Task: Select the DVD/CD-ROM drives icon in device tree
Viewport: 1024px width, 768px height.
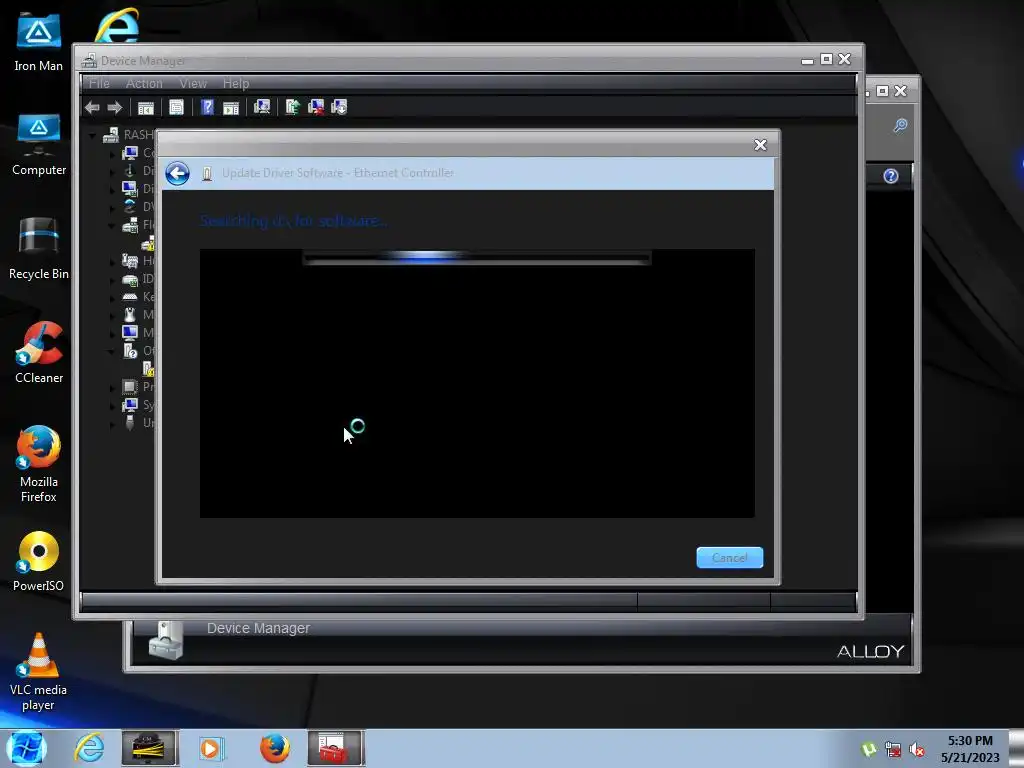Action: (x=130, y=206)
